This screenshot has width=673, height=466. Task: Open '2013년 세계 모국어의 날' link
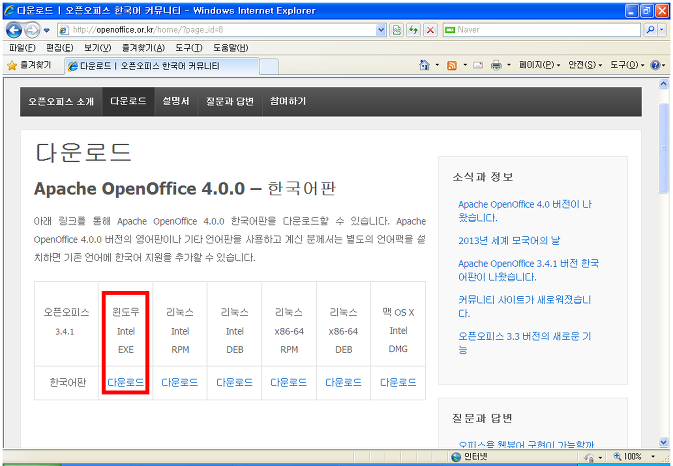click(509, 241)
